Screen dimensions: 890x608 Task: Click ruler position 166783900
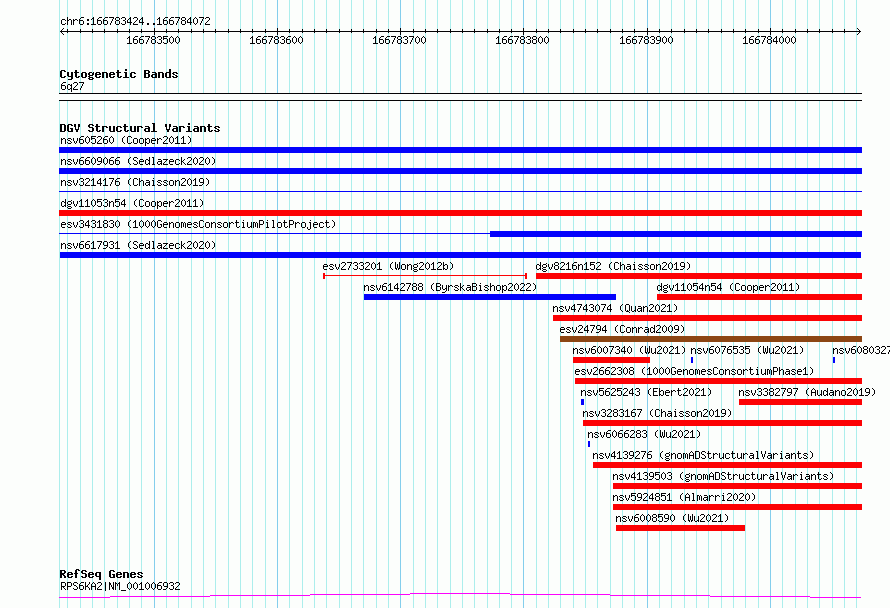[646, 40]
